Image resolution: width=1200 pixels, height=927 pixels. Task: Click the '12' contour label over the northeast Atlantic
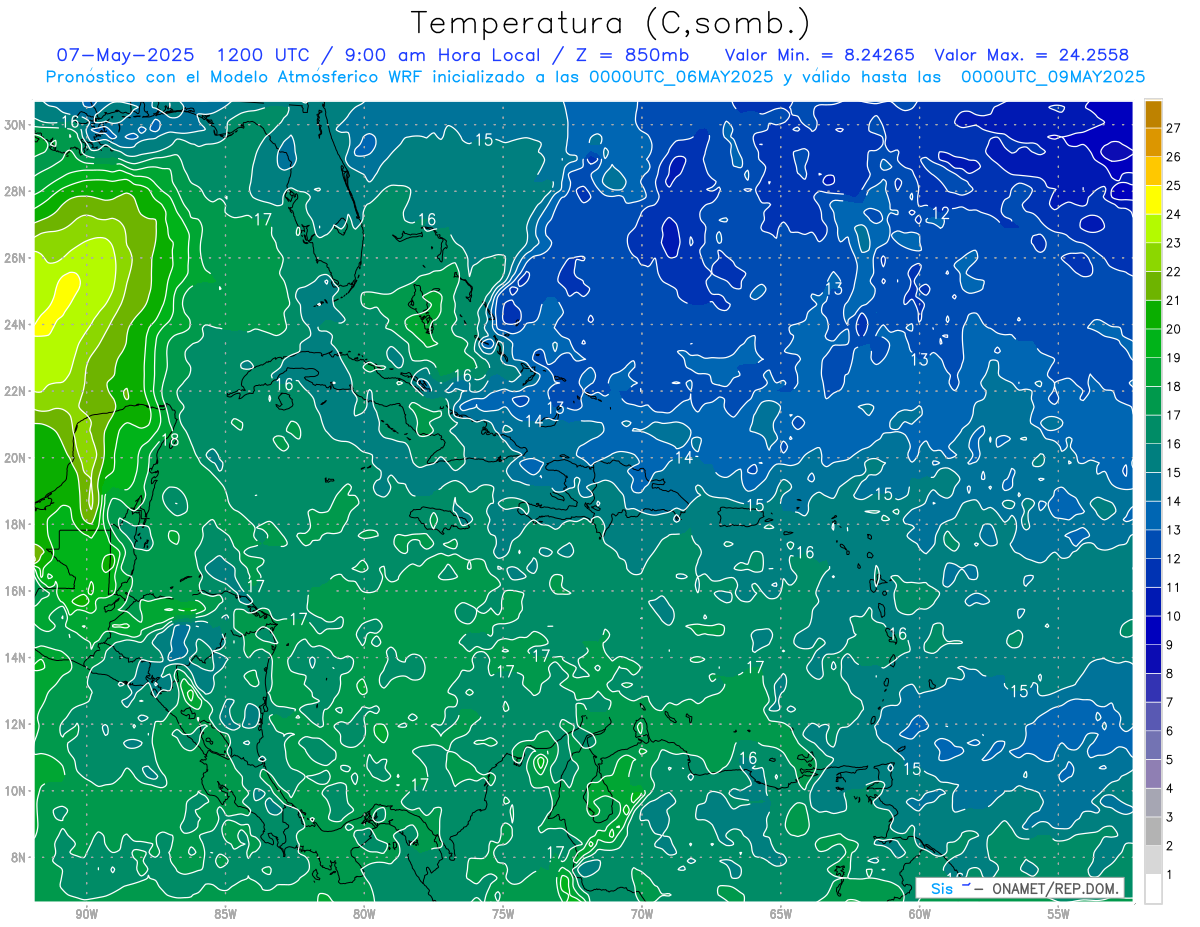[x=940, y=213]
